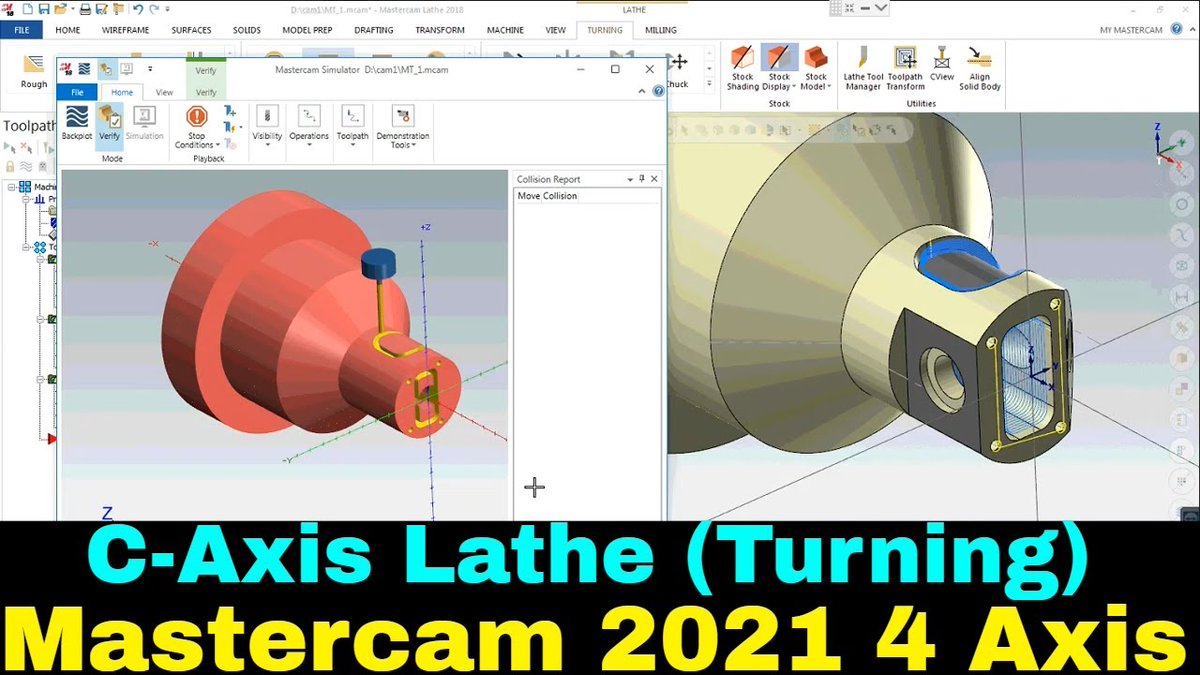Open the Stop Conditions dropdown
Image resolution: width=1200 pixels, height=675 pixels.
click(x=196, y=127)
